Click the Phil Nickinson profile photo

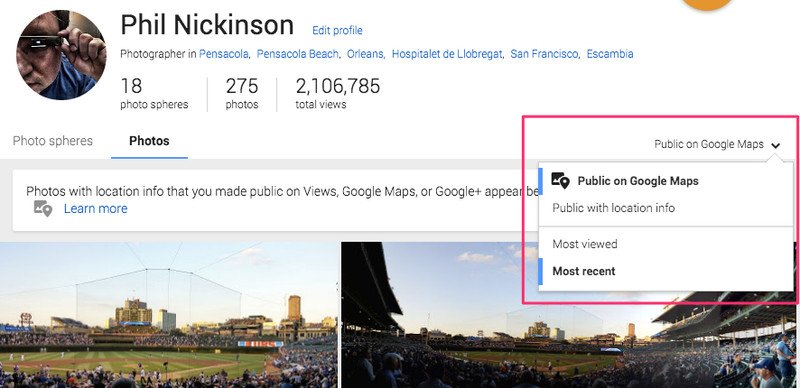coord(61,55)
